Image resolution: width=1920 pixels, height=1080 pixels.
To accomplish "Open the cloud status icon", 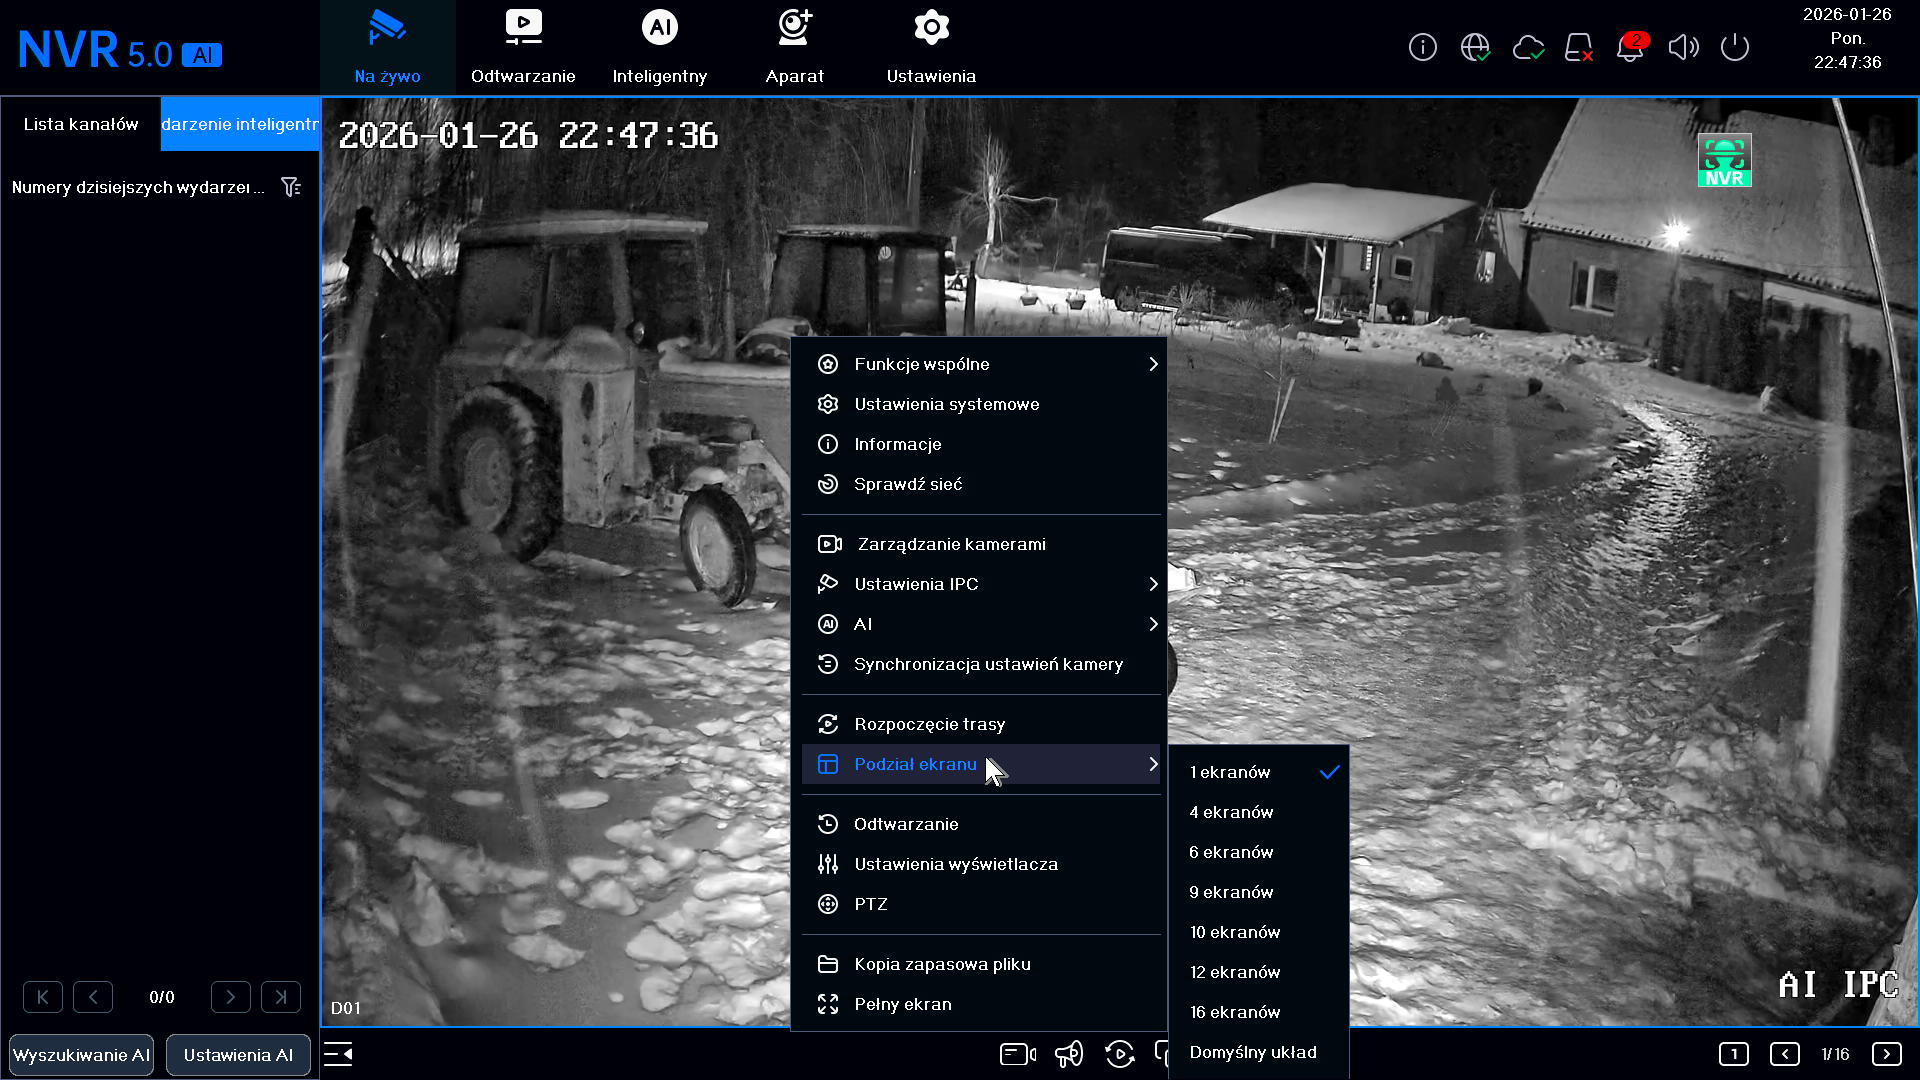I will pos(1527,47).
